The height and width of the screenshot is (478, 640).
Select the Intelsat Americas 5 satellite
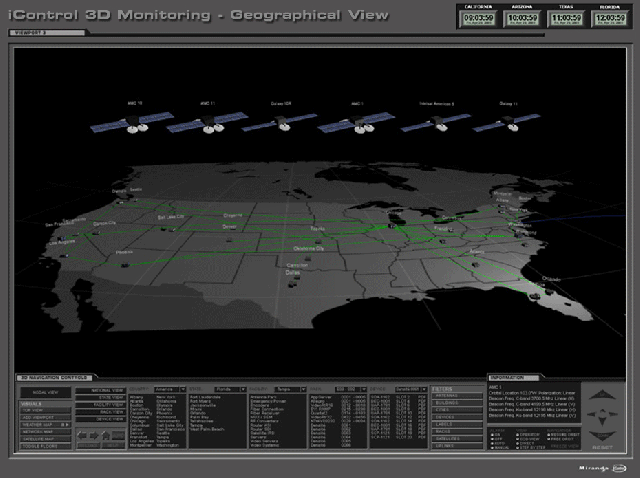[x=436, y=122]
